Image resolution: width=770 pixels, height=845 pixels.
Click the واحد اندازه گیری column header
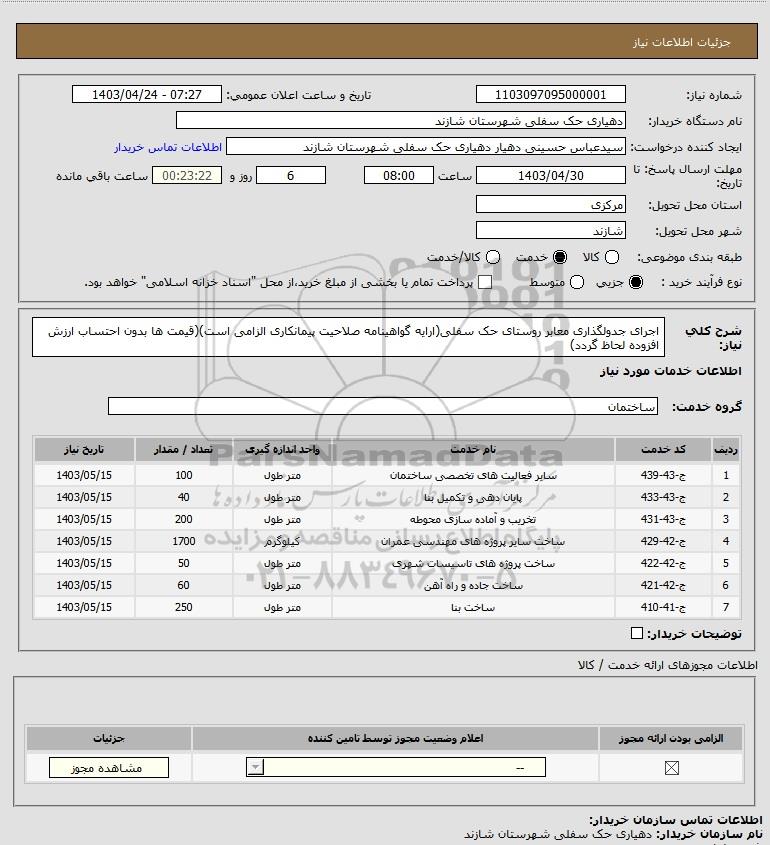pos(282,449)
